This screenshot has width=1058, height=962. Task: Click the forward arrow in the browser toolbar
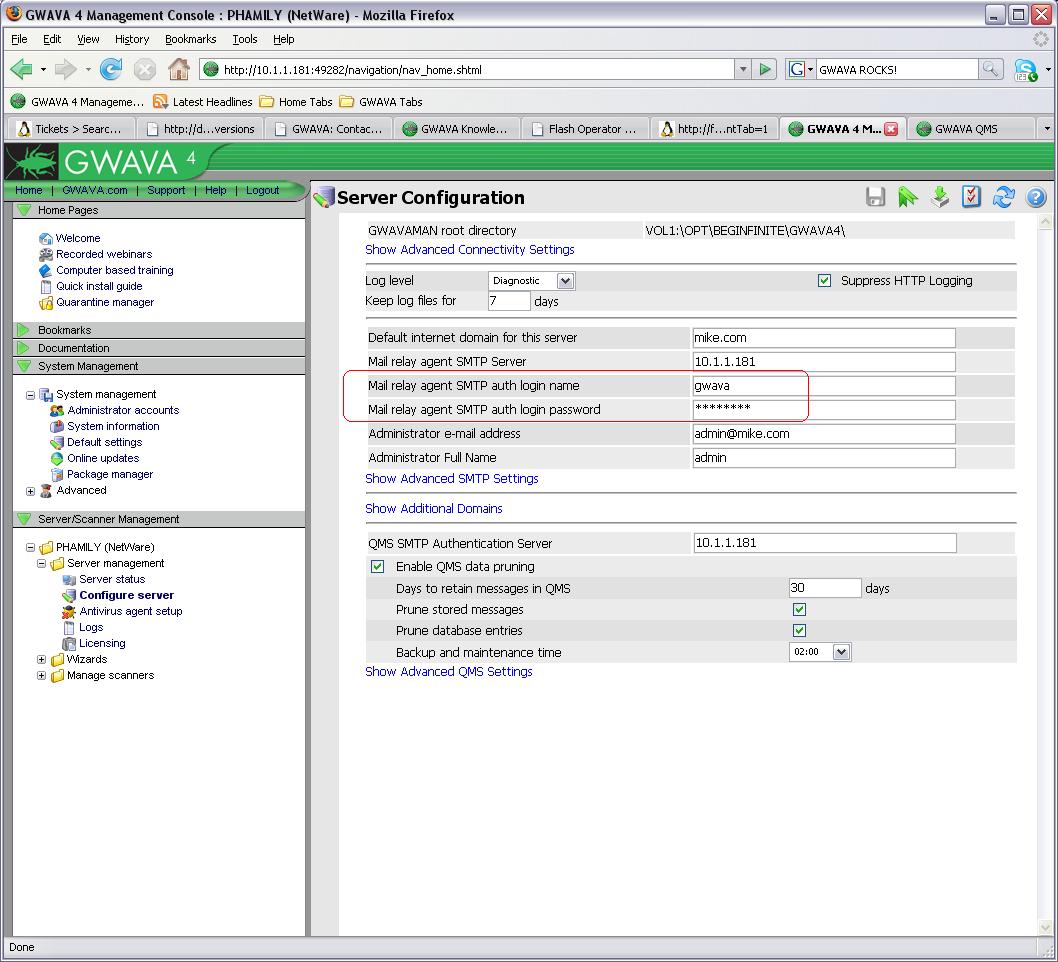click(x=65, y=69)
